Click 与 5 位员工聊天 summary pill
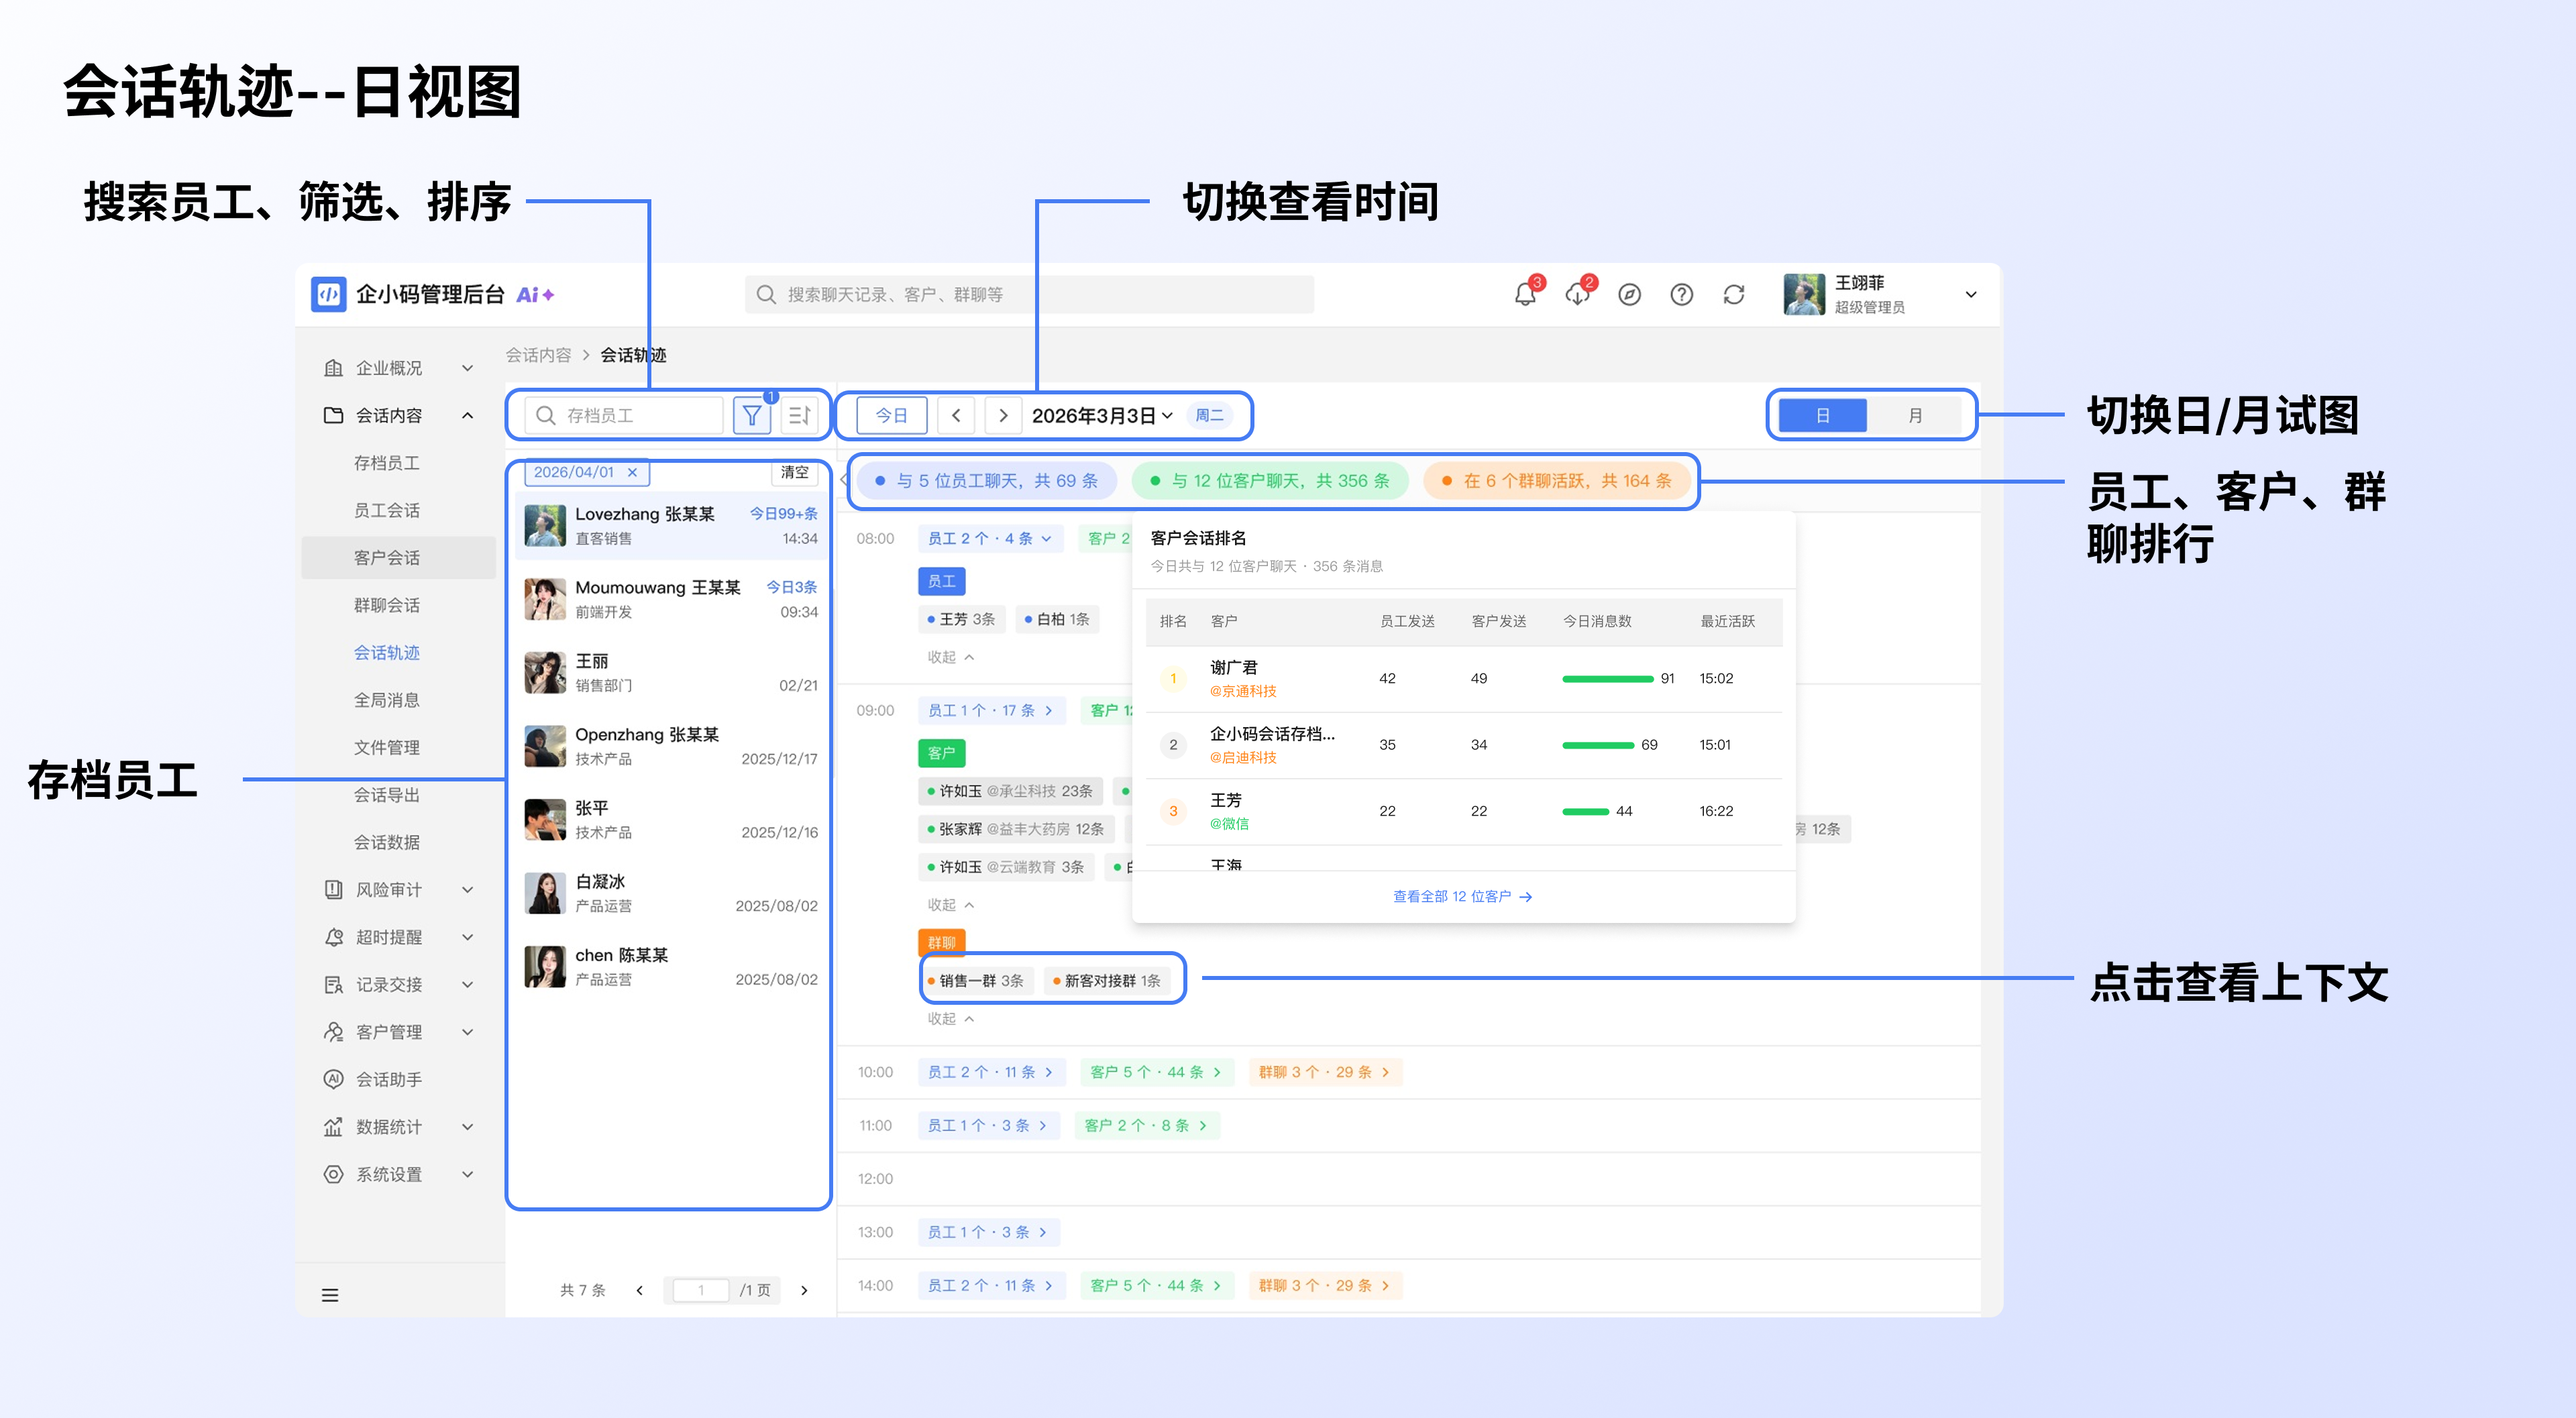 point(986,481)
